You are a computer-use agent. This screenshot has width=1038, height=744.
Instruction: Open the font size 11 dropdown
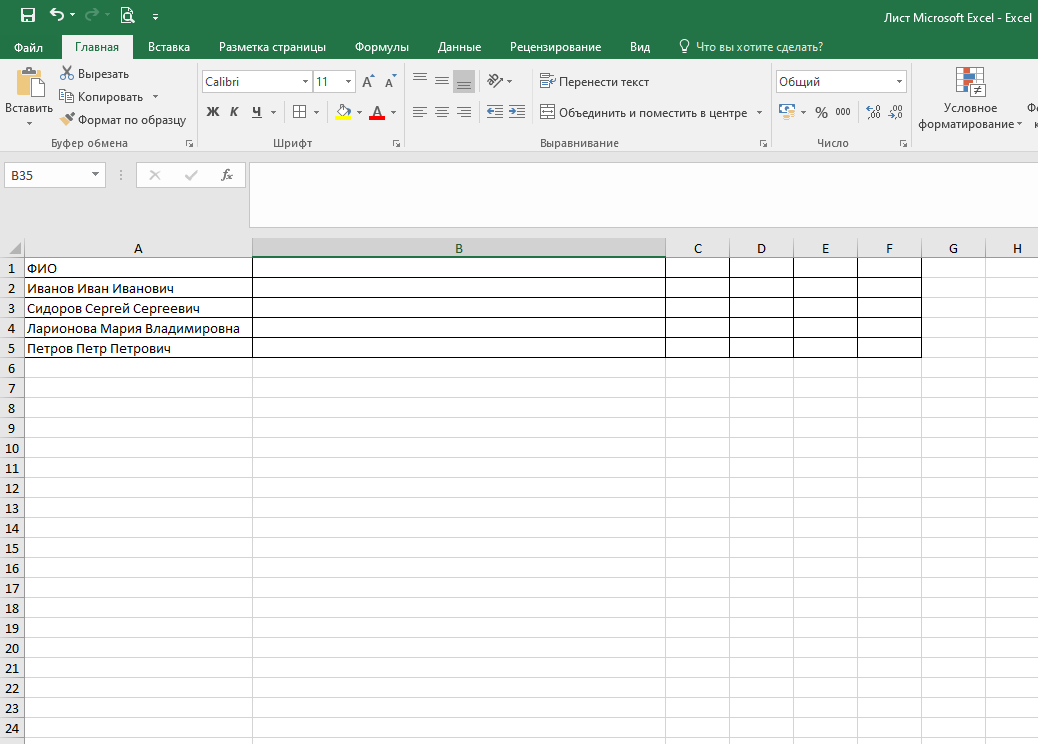(348, 81)
